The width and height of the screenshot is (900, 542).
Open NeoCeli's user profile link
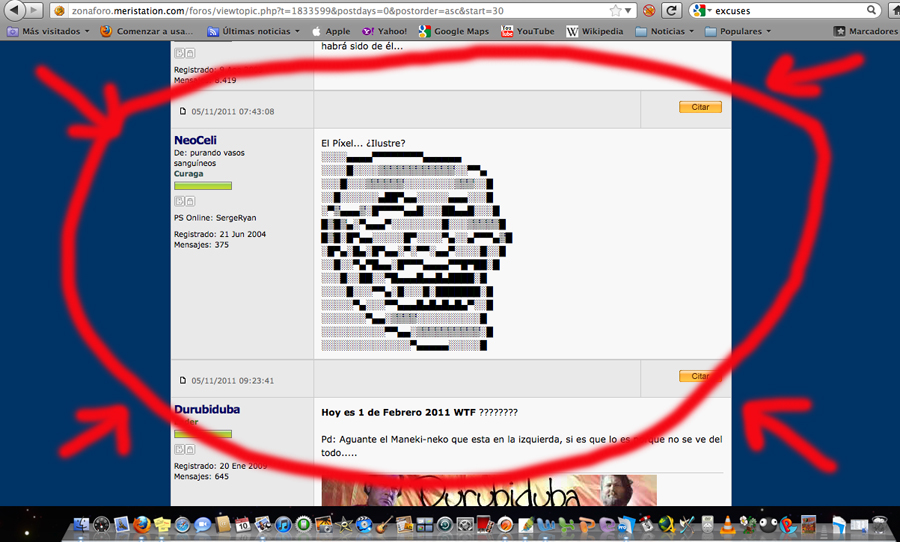[x=195, y=141]
